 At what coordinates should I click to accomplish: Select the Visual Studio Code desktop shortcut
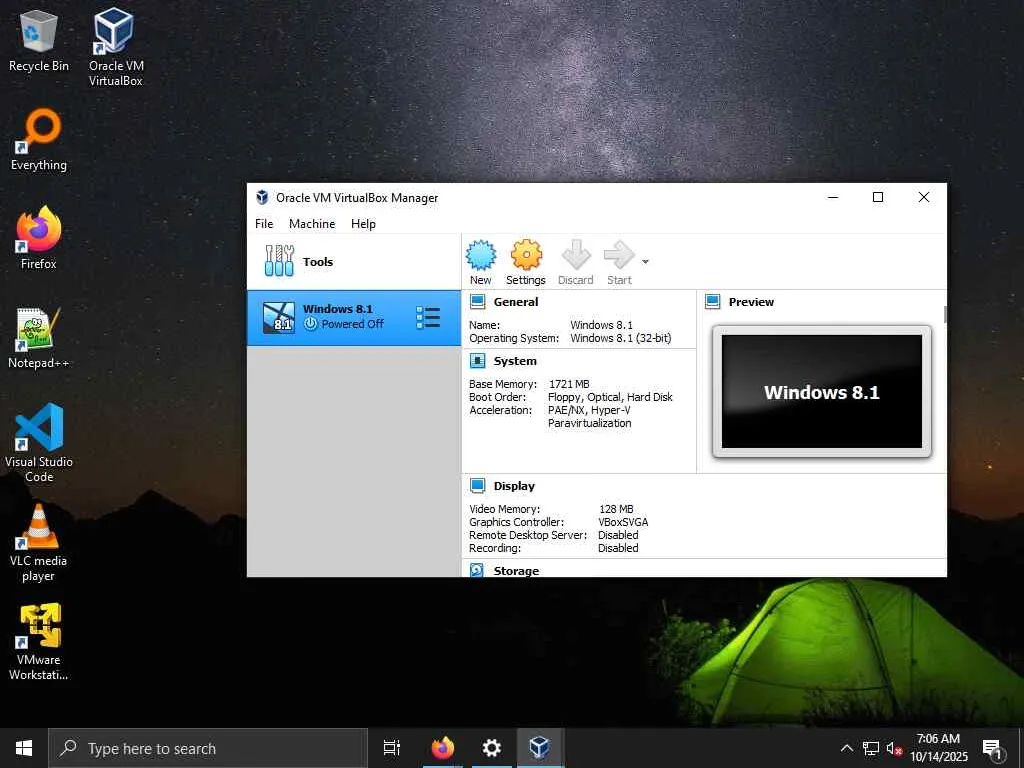coord(39,443)
